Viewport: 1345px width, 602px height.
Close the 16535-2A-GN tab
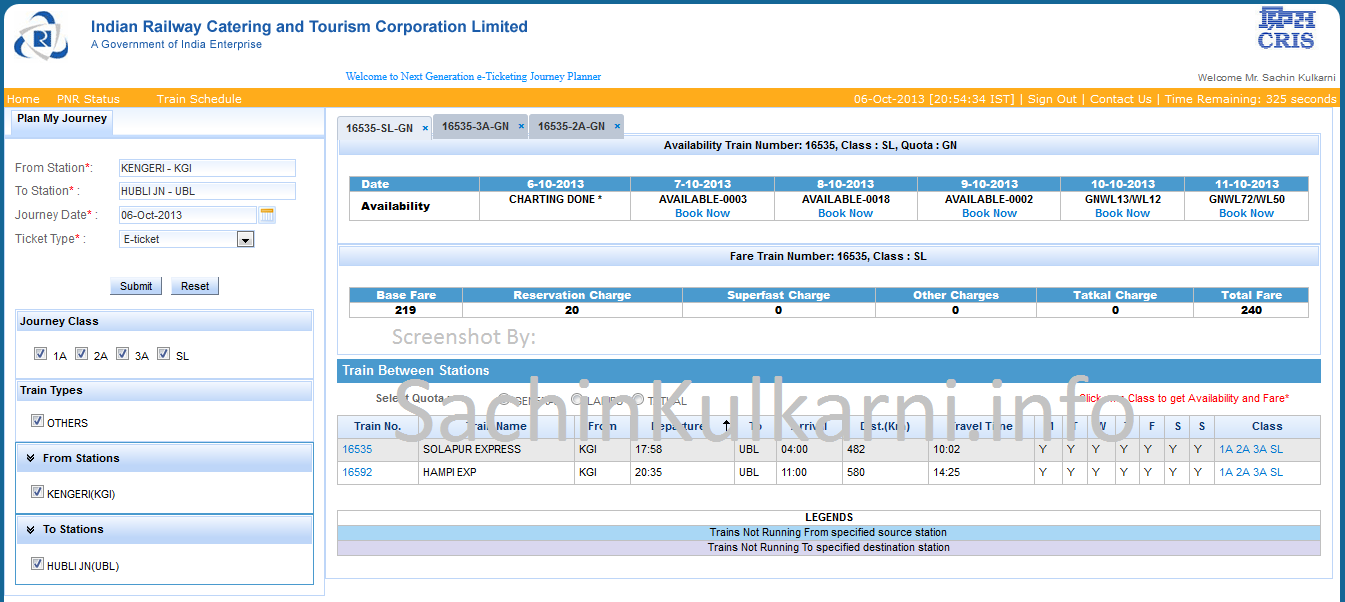pyautogui.click(x=617, y=127)
